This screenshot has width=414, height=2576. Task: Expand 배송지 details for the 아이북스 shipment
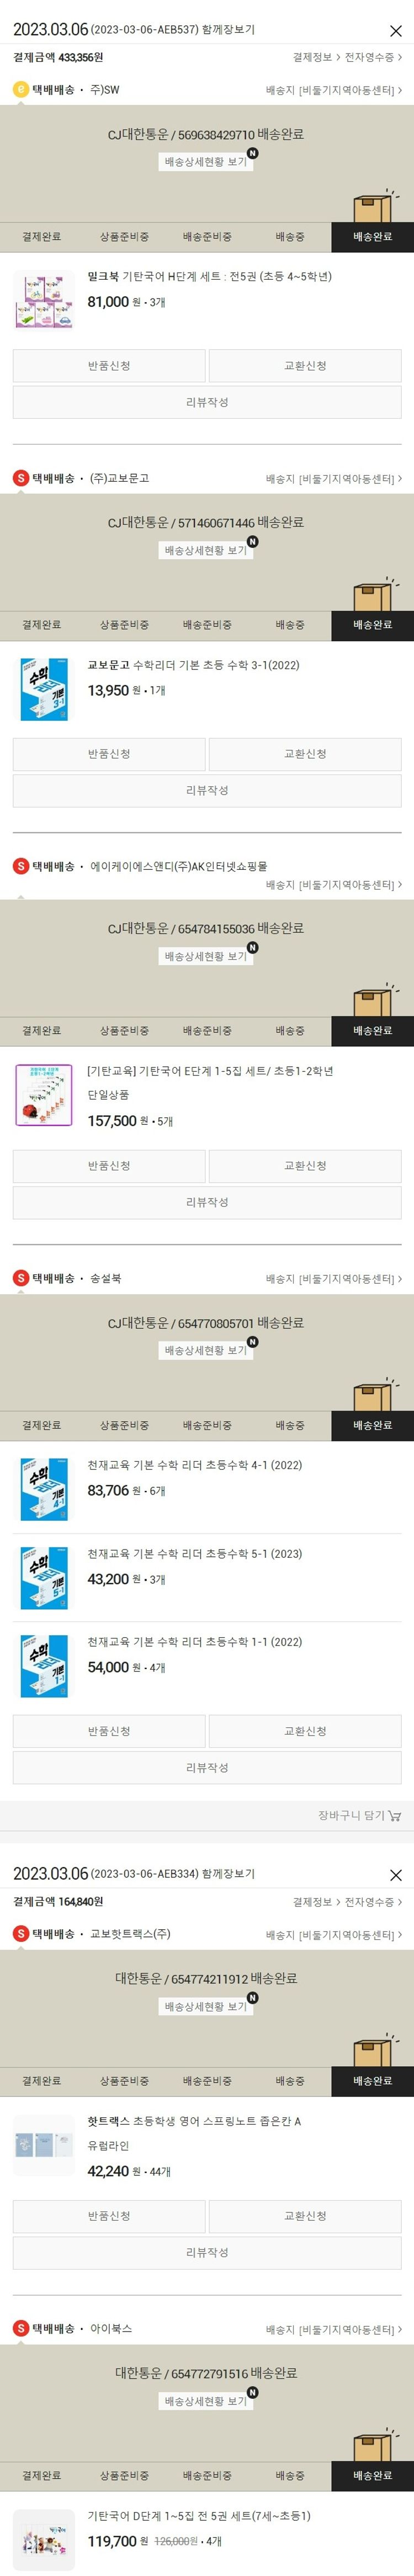pos(334,2329)
